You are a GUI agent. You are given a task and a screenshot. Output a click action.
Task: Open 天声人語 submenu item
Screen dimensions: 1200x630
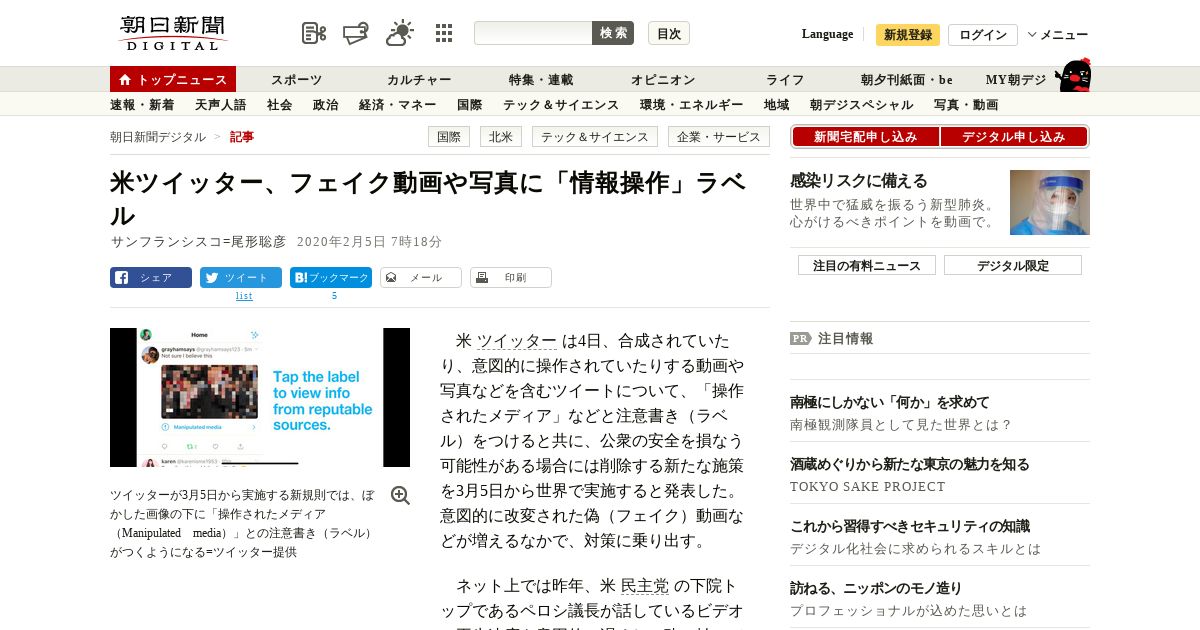[x=220, y=104]
